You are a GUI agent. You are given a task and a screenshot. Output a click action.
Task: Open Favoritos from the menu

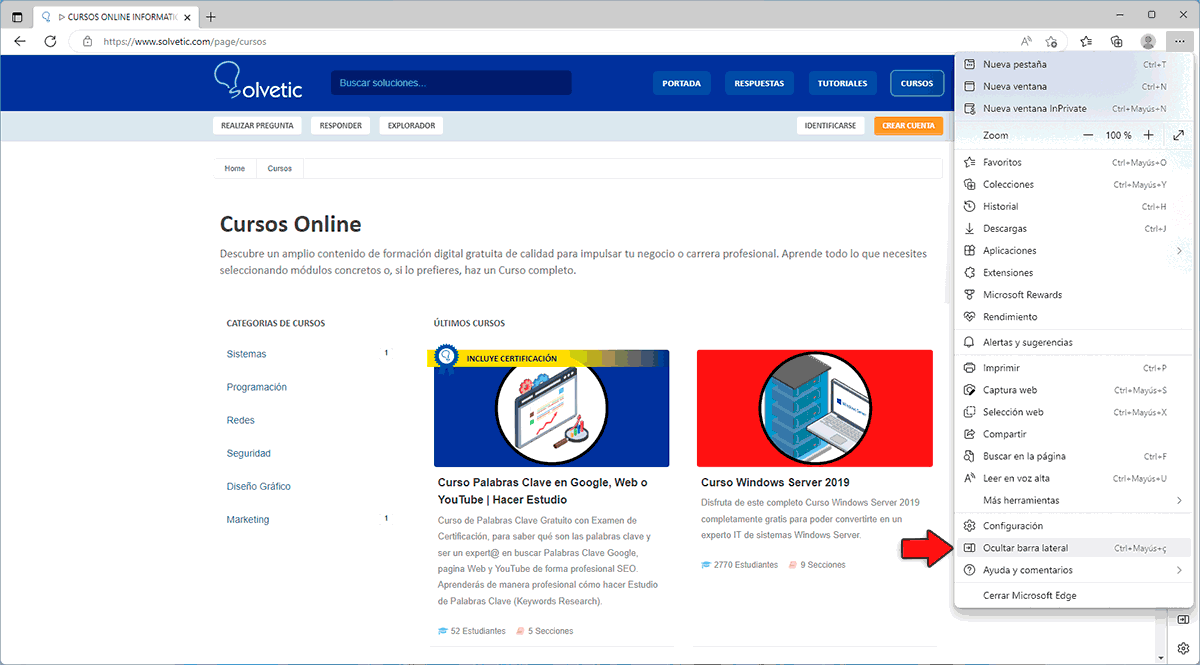[x=1073, y=162]
